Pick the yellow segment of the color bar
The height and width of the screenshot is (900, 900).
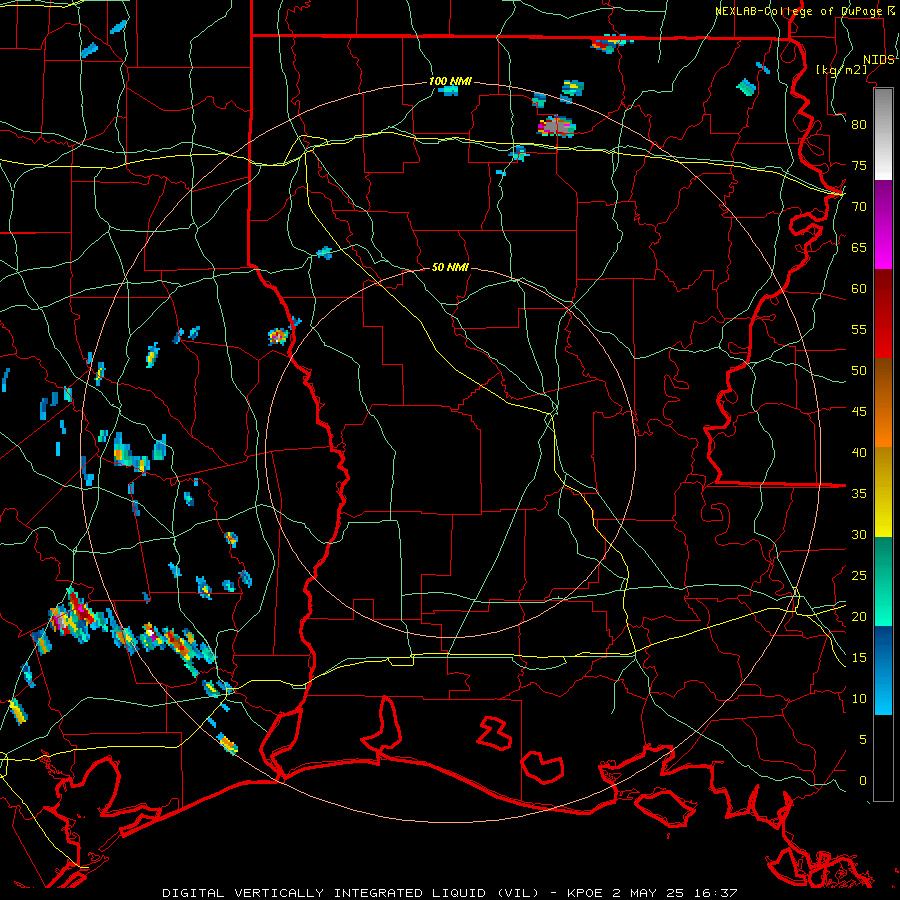coord(883,492)
